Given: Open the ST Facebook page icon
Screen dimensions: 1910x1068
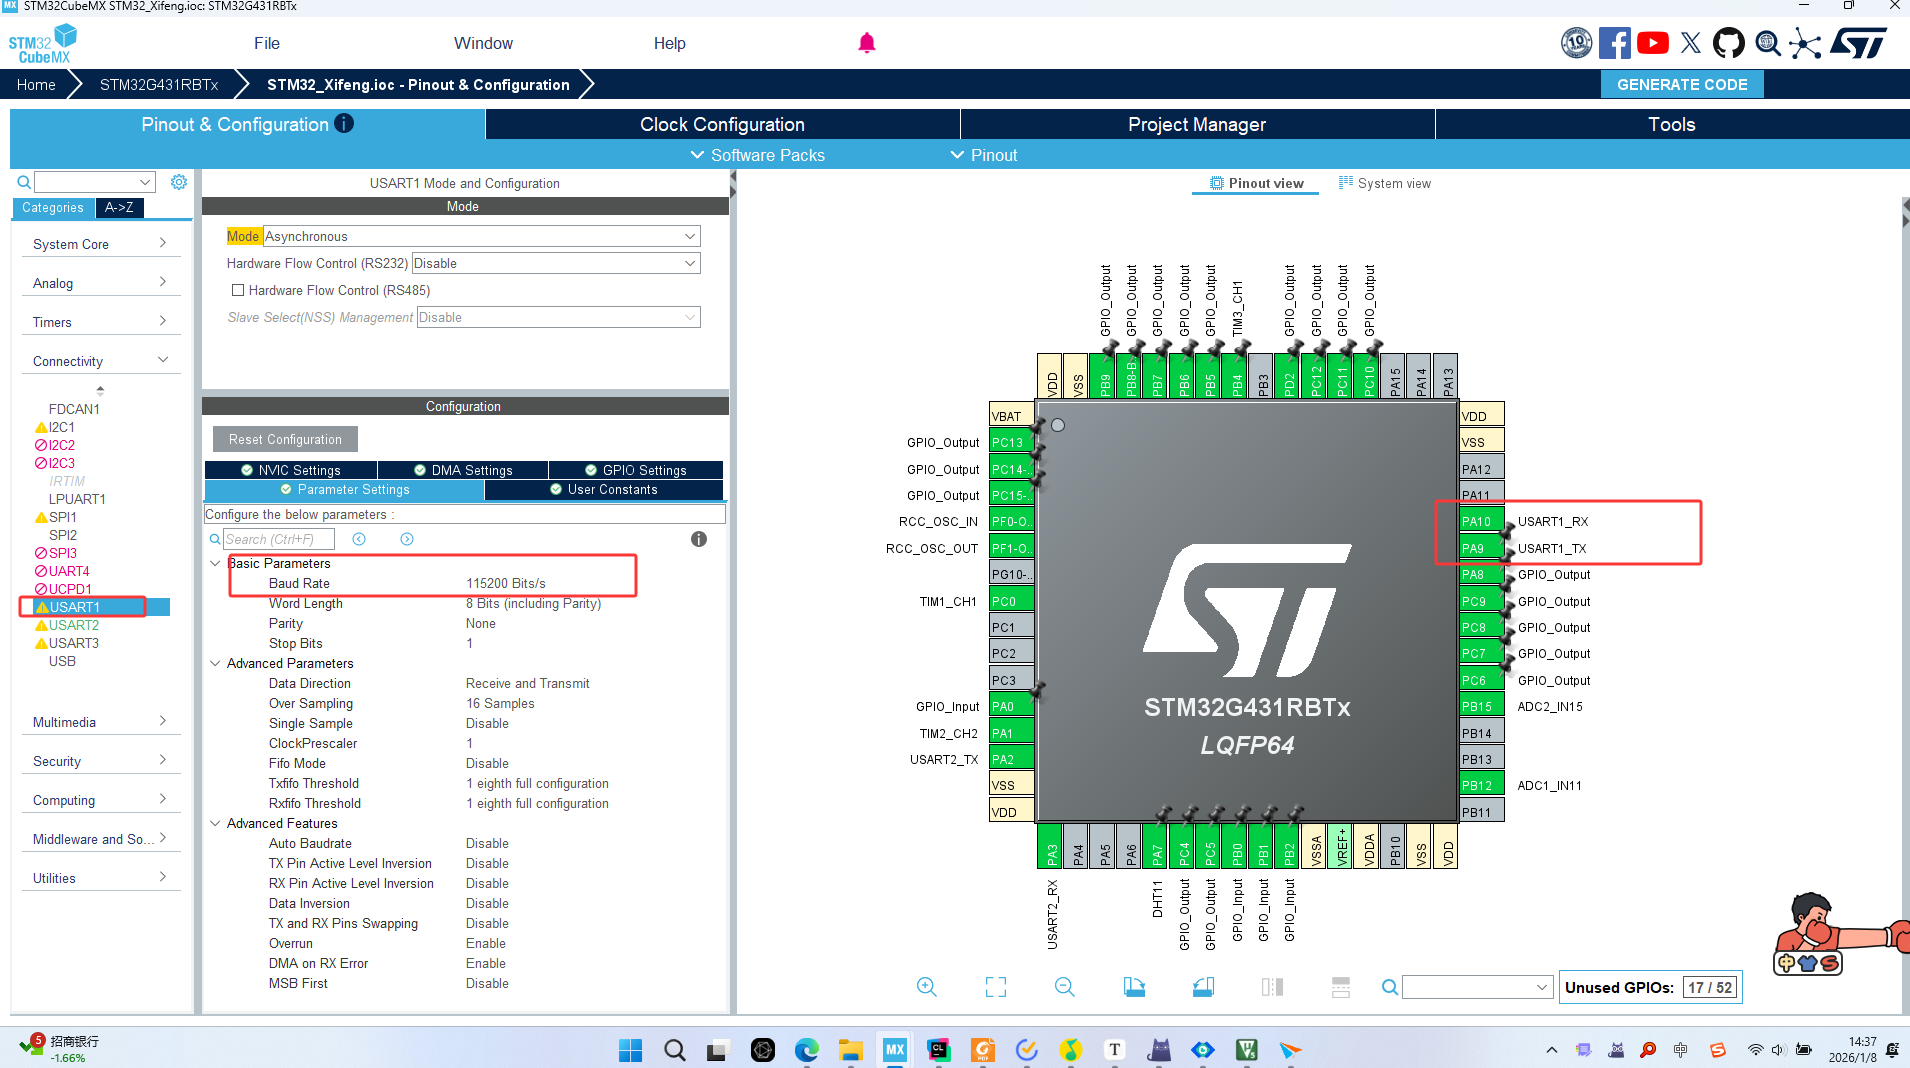Looking at the screenshot, I should [x=1614, y=43].
